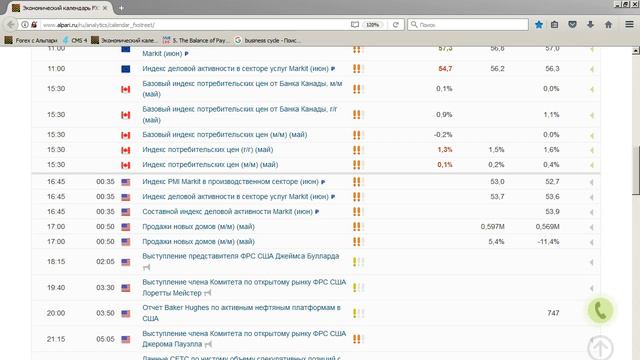Click the red actual value 54,7
Viewport: 640px width, 360px height.
pyautogui.click(x=445, y=69)
